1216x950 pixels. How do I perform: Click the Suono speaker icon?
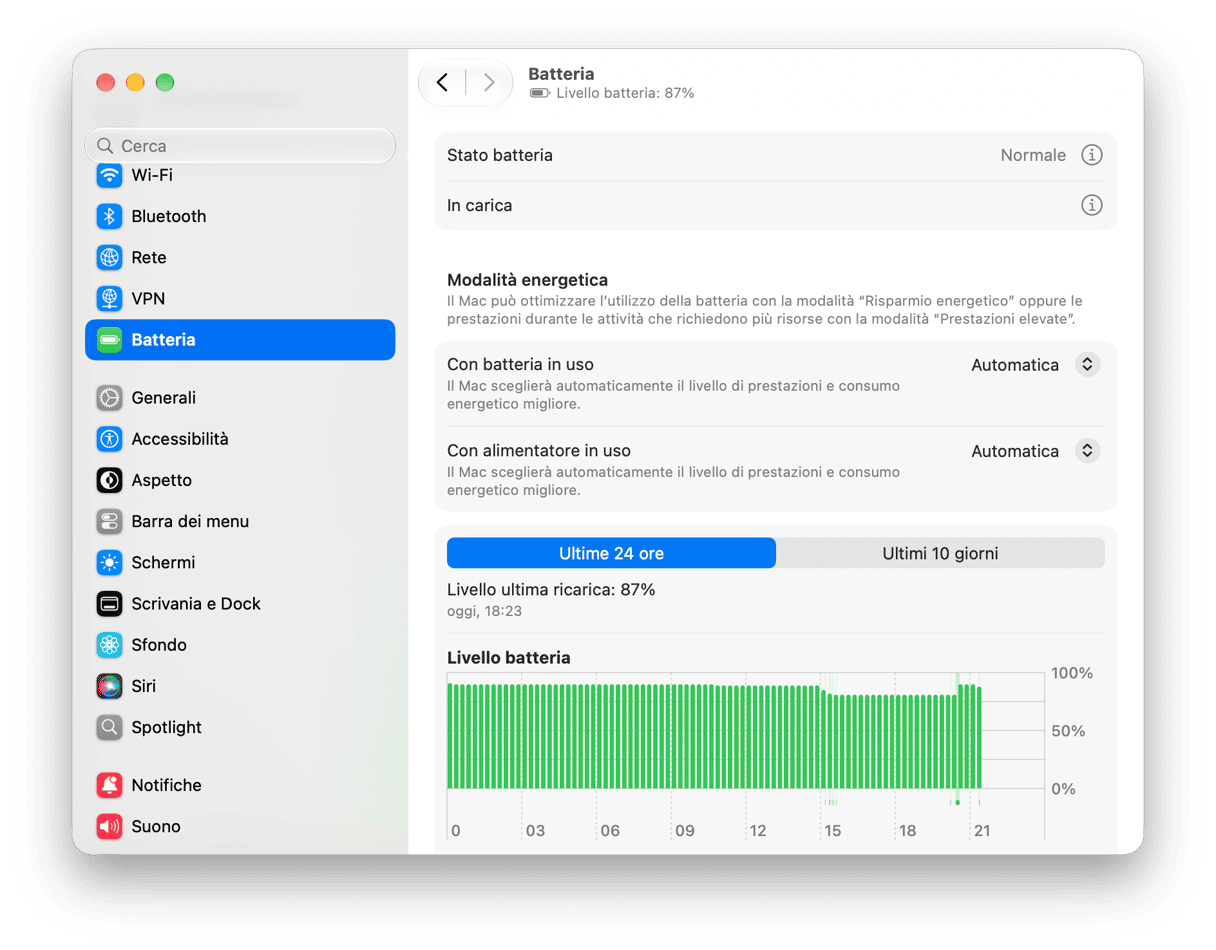click(x=109, y=827)
